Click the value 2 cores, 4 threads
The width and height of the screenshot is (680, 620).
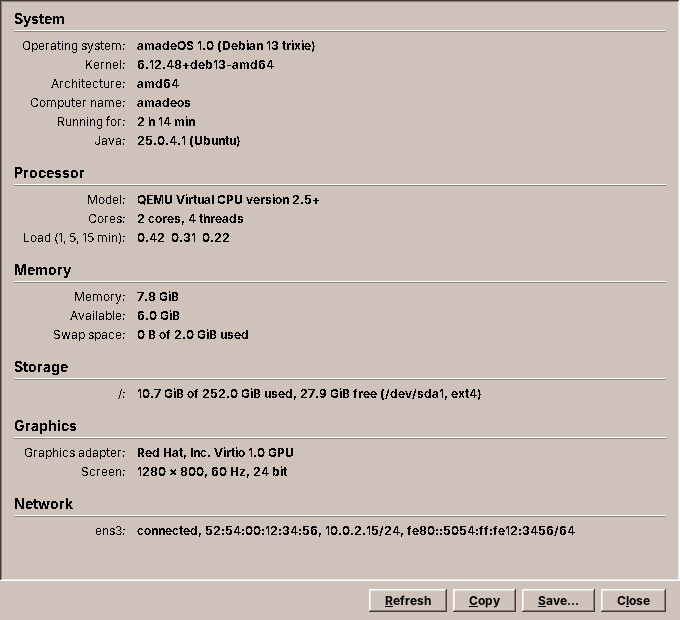pyautogui.click(x=190, y=219)
